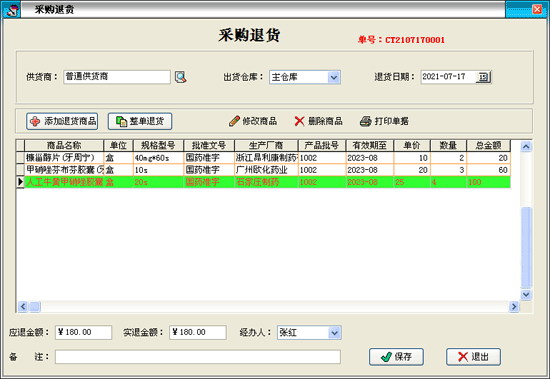Click the supplier search magnifier icon
Image resolution: width=550 pixels, height=379 pixels.
click(x=181, y=77)
